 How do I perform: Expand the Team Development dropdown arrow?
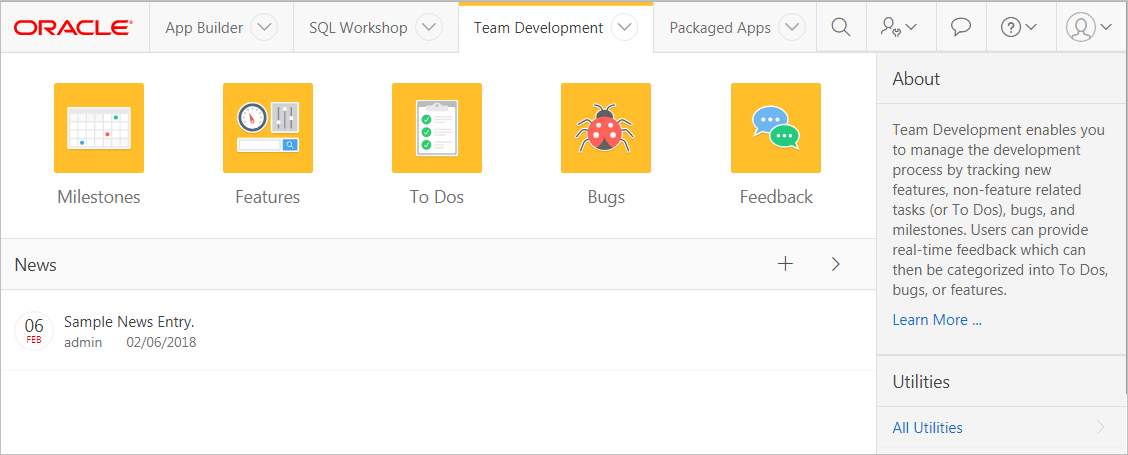[x=624, y=28]
